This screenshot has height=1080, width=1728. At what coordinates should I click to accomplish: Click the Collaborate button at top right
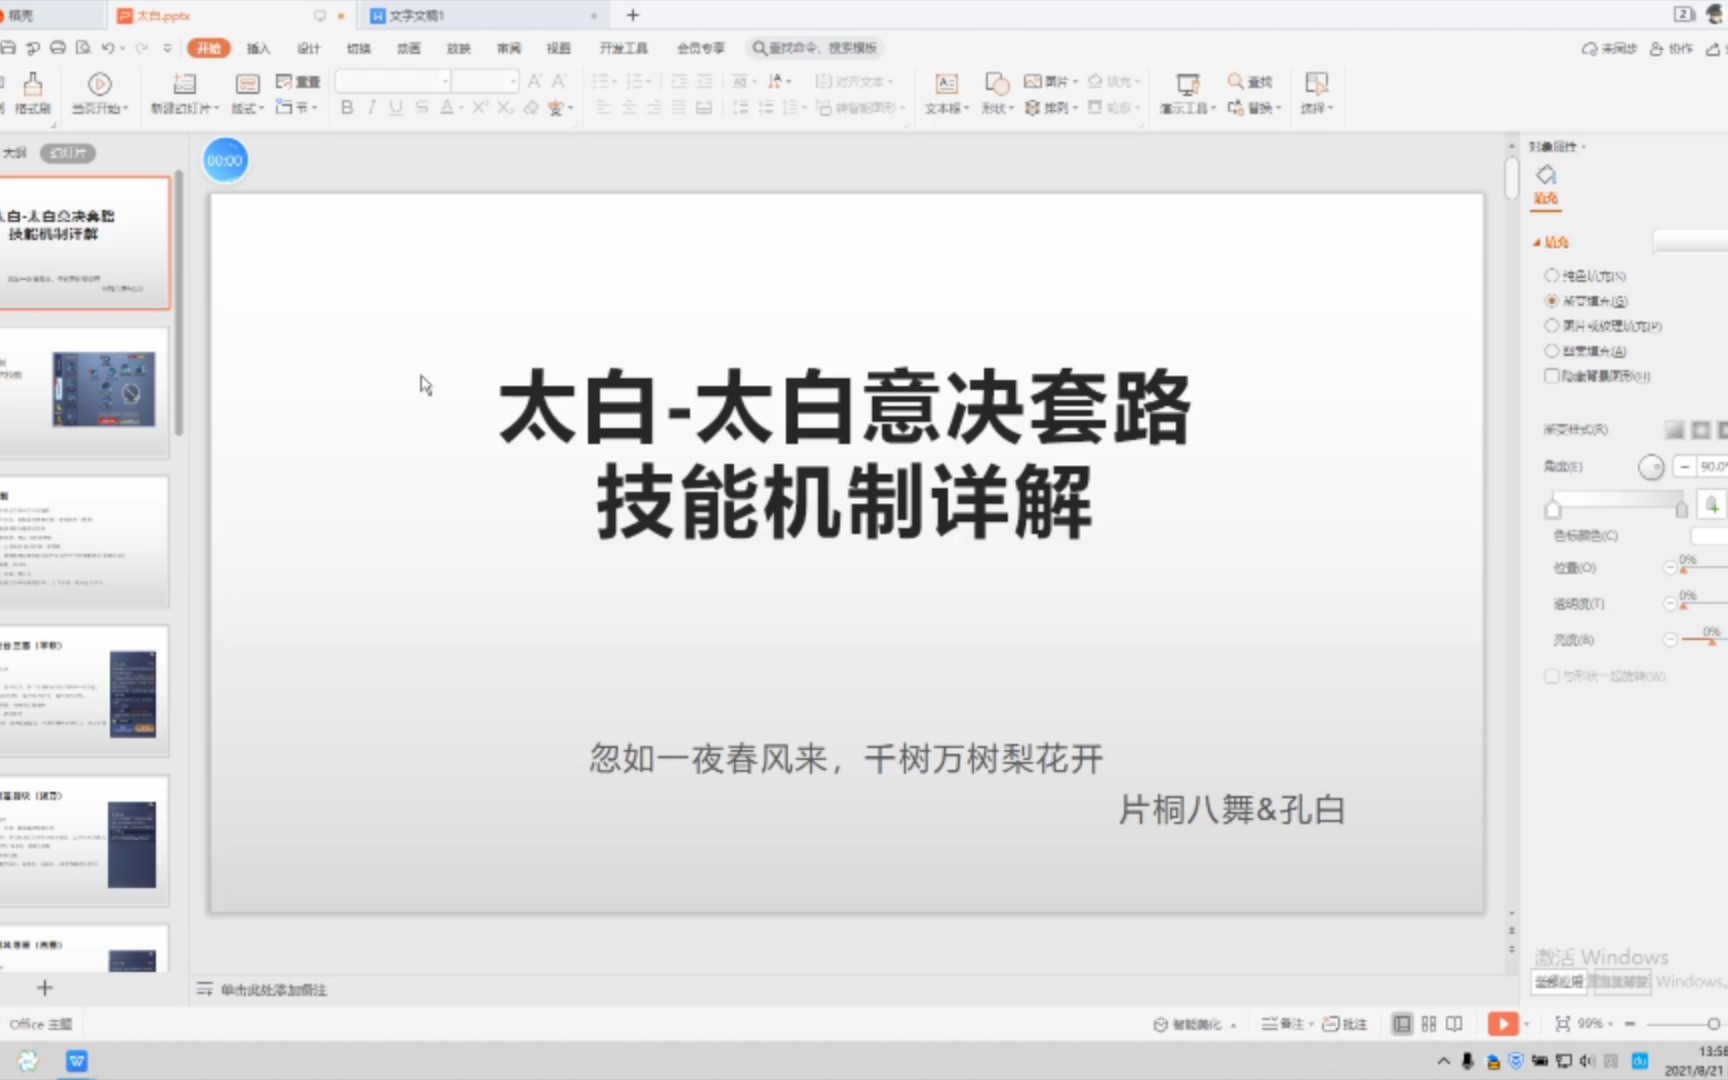1671,48
